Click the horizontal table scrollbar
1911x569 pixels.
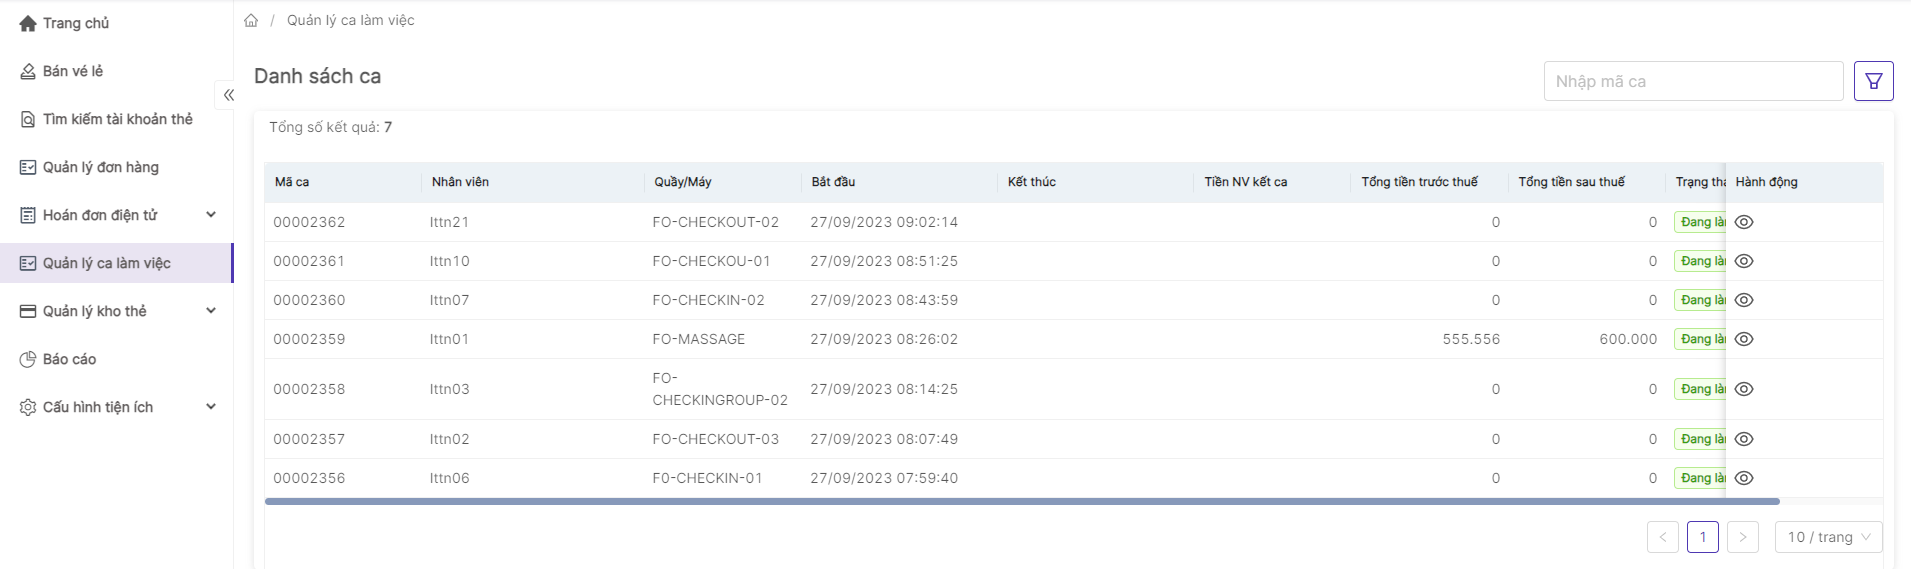click(x=1022, y=501)
